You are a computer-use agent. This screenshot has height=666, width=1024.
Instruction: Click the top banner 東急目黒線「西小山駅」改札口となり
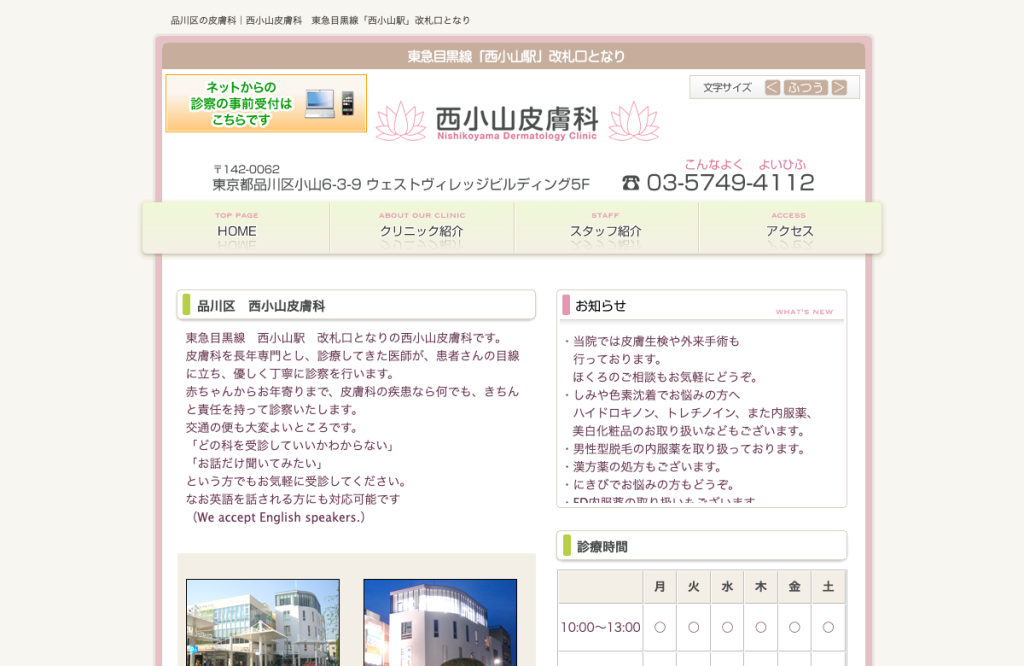coord(517,56)
